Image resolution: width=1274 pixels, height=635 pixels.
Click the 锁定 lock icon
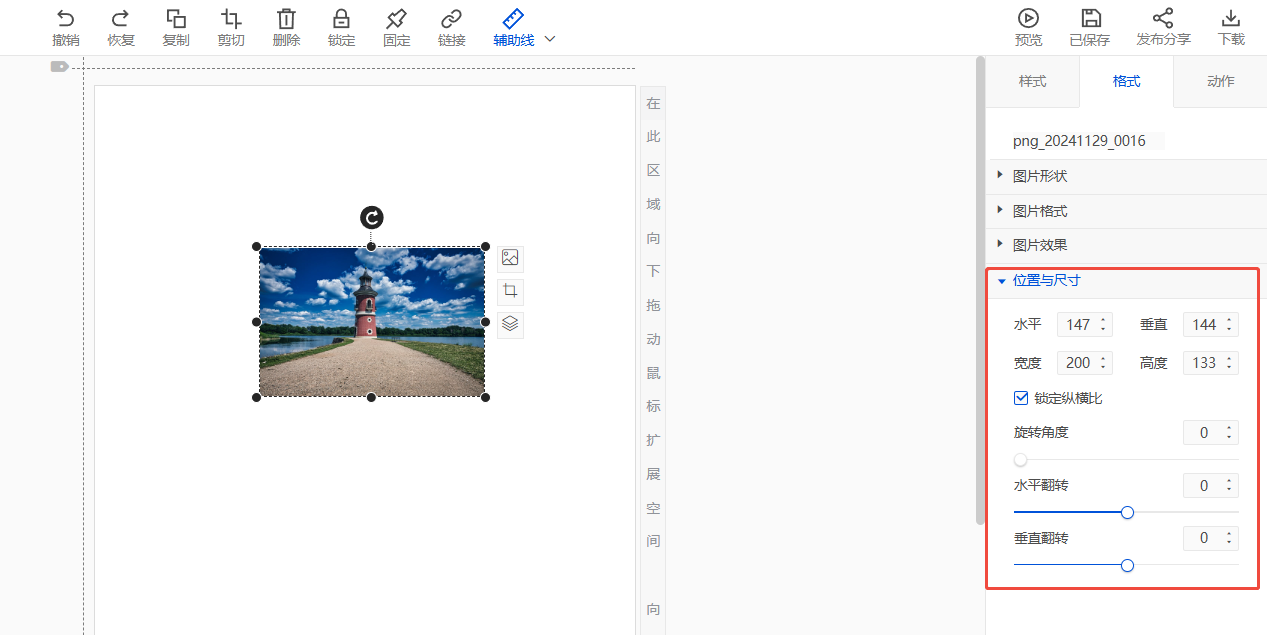[x=341, y=18]
